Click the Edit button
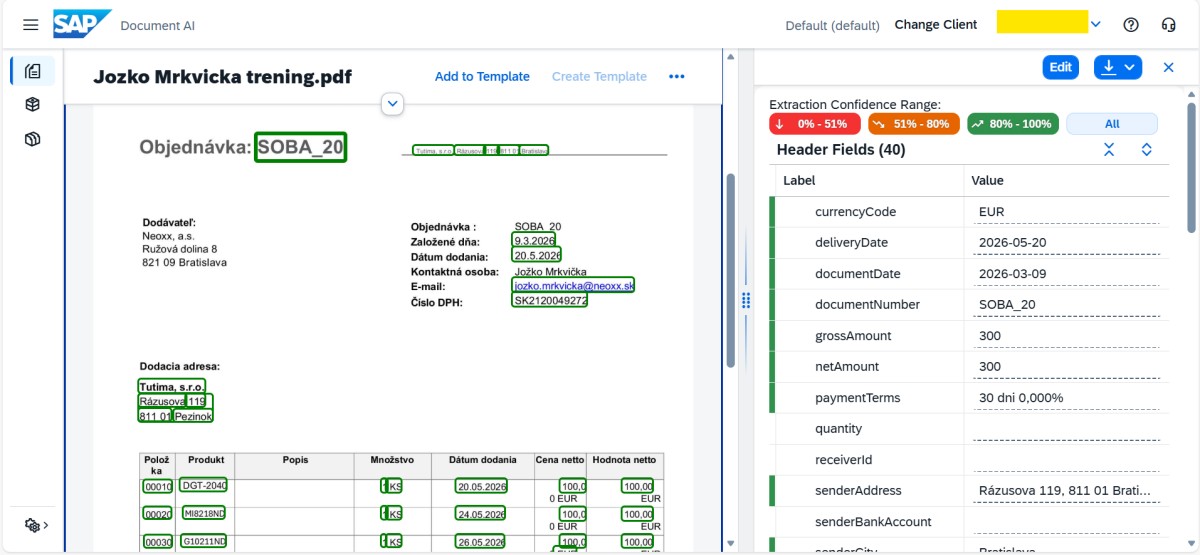 (x=1060, y=67)
